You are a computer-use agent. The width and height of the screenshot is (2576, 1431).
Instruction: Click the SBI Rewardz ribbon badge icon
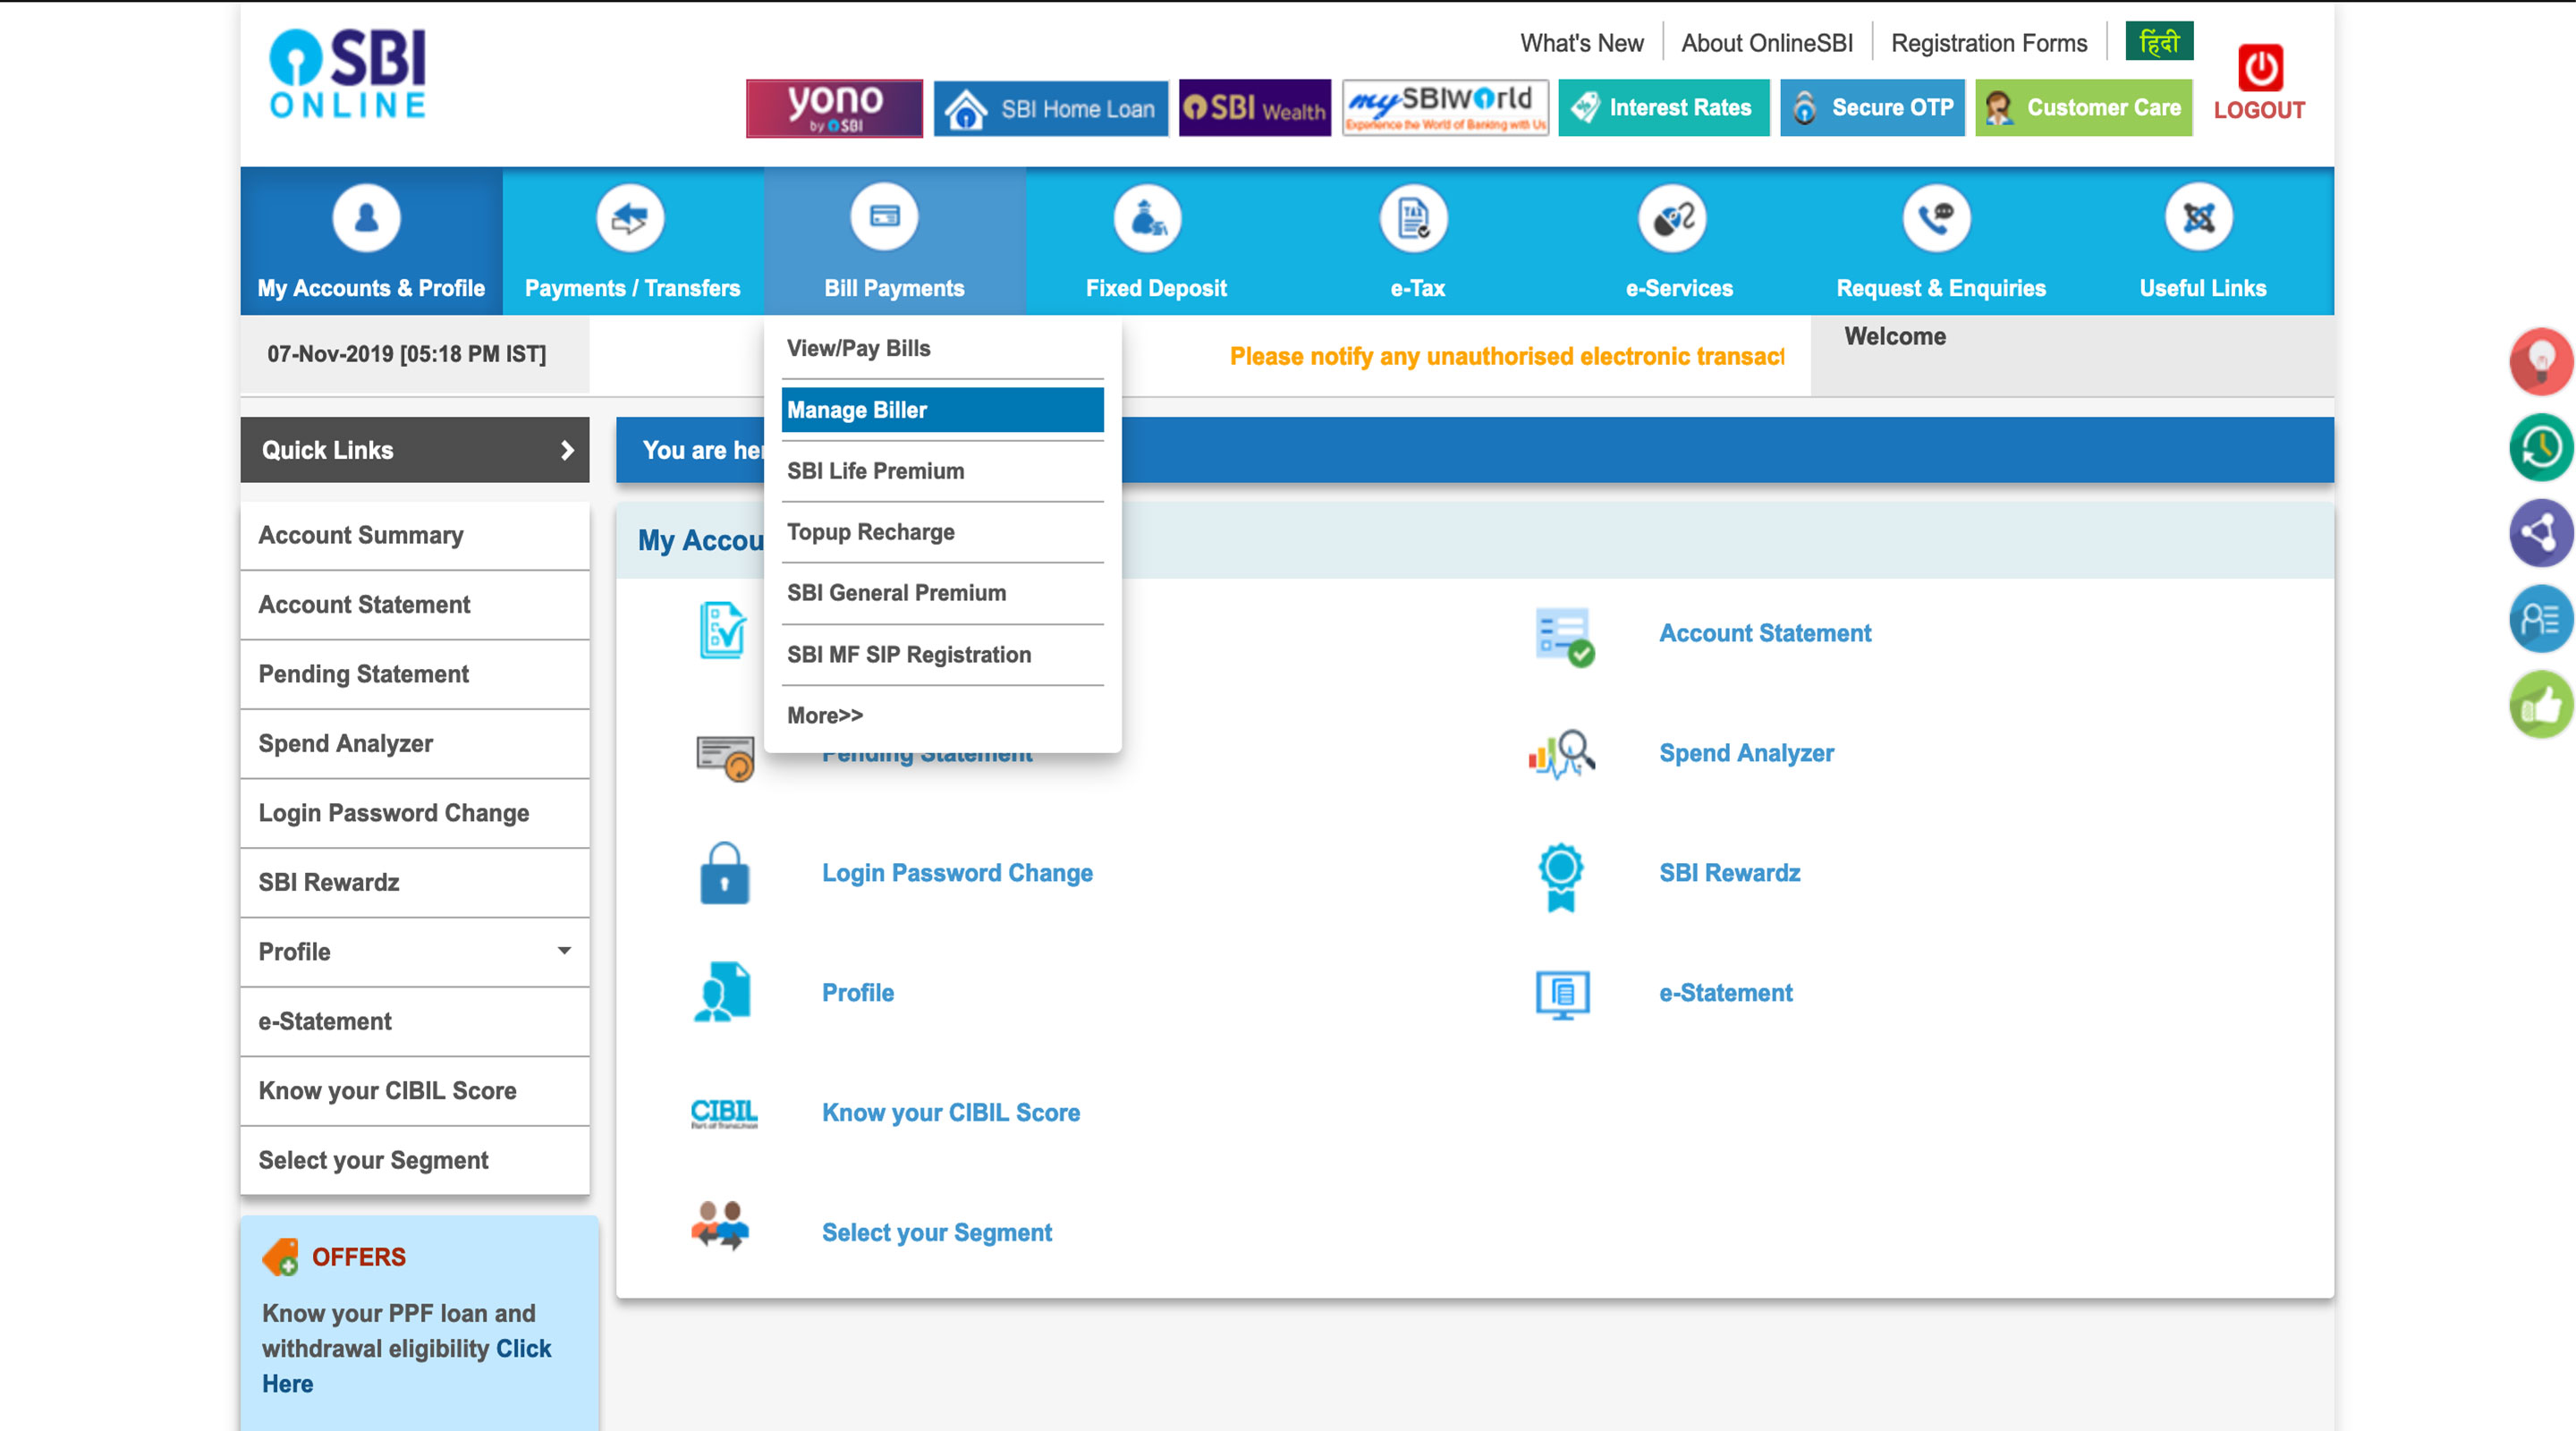pos(1561,875)
